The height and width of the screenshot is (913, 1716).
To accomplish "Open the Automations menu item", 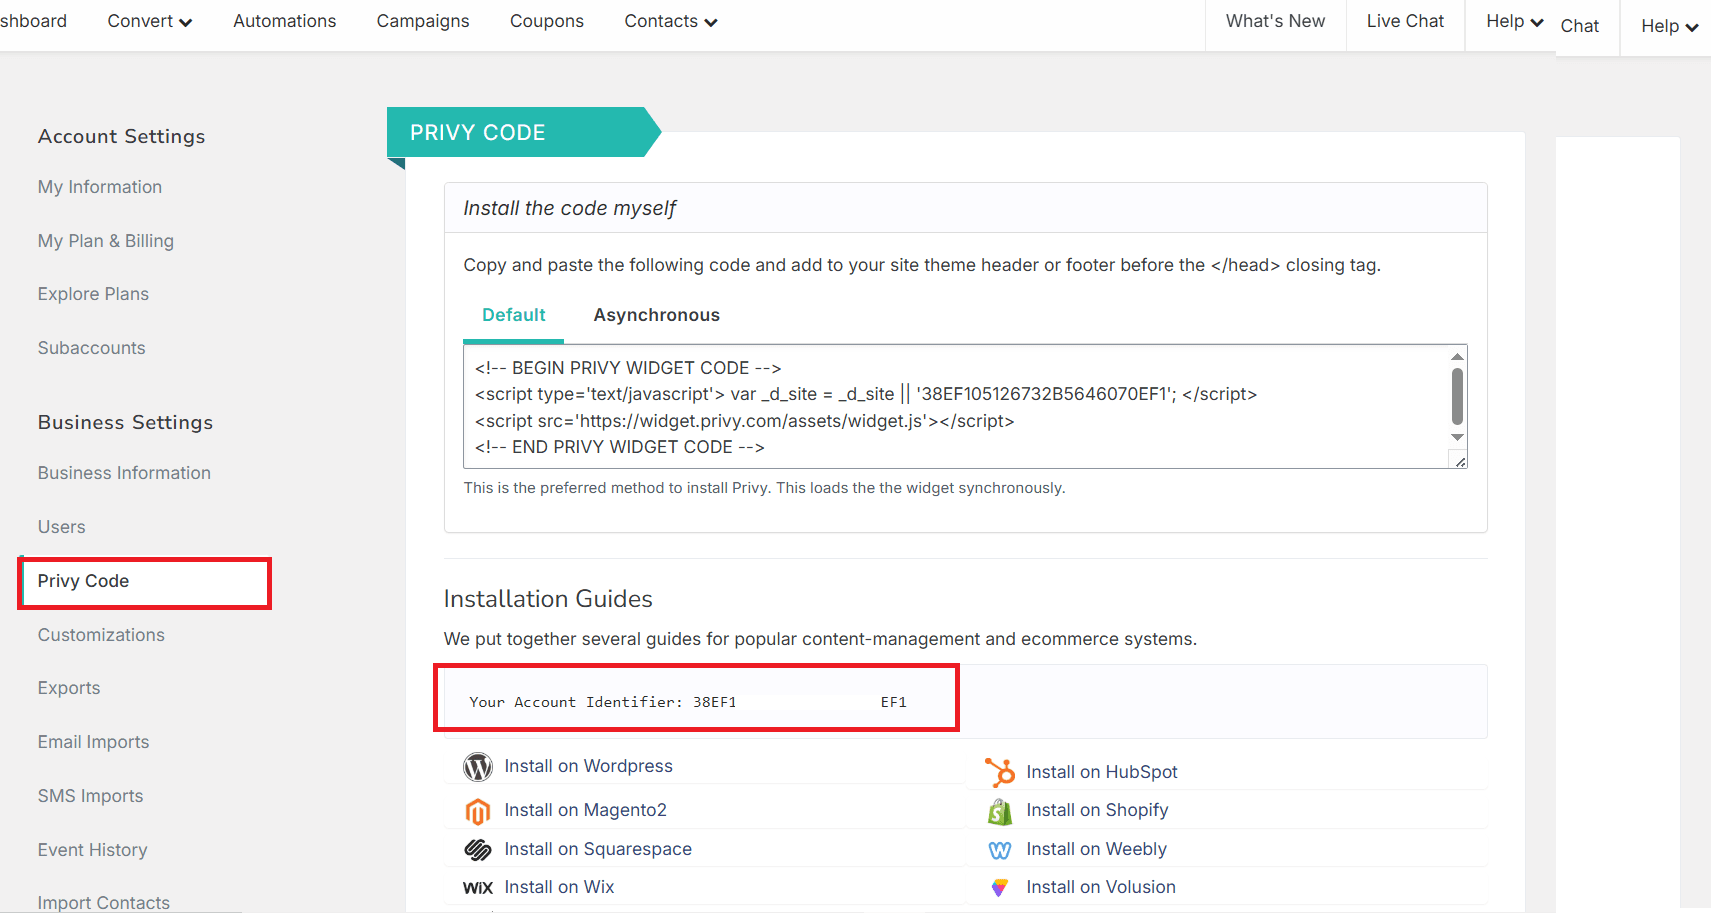I will pos(284,21).
